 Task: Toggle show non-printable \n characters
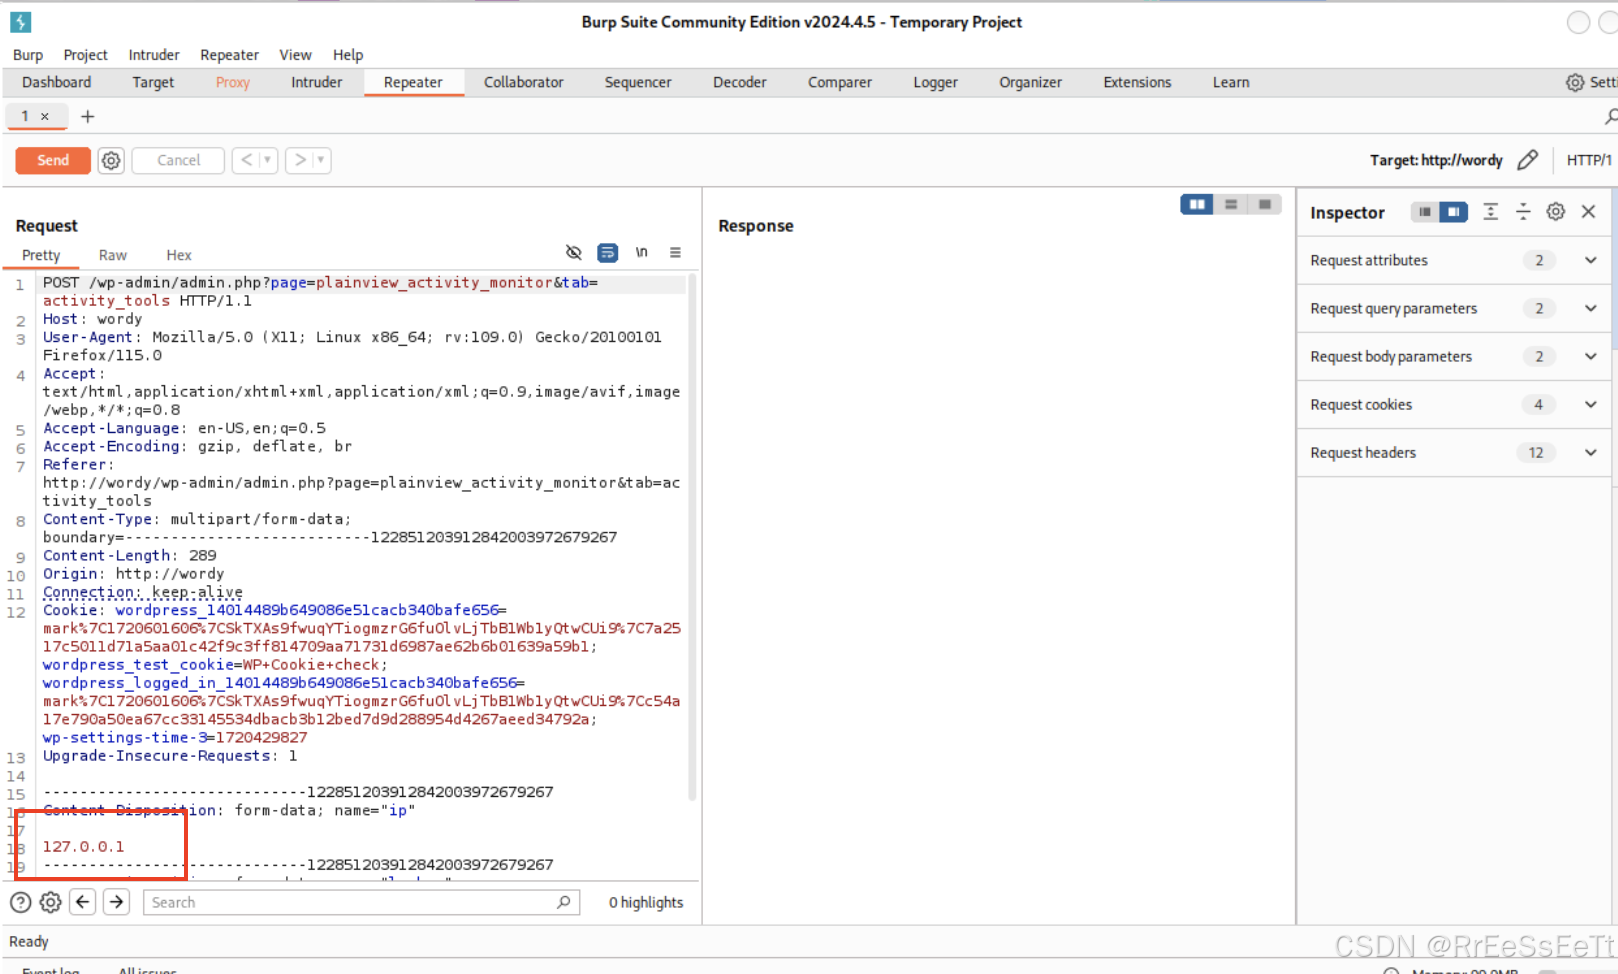641,252
